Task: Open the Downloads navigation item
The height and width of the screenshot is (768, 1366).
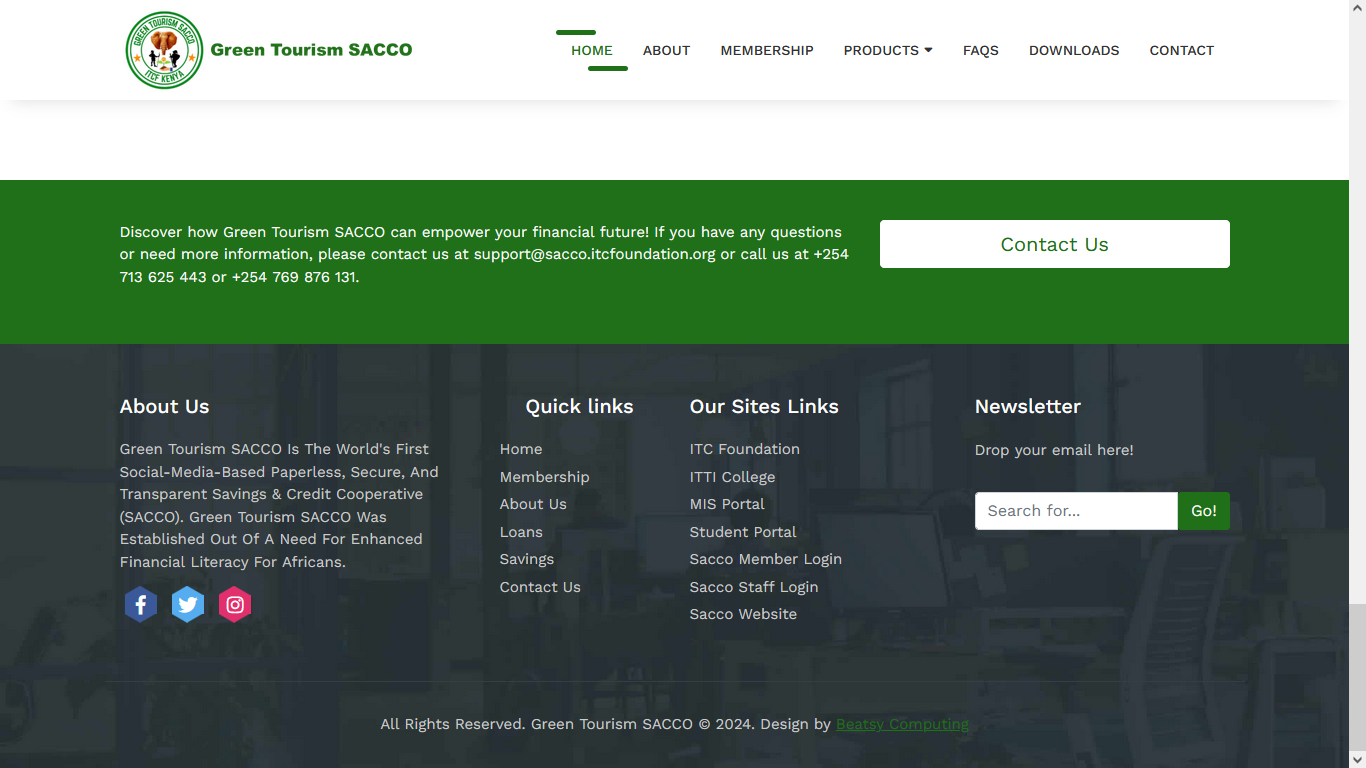Action: (1074, 50)
